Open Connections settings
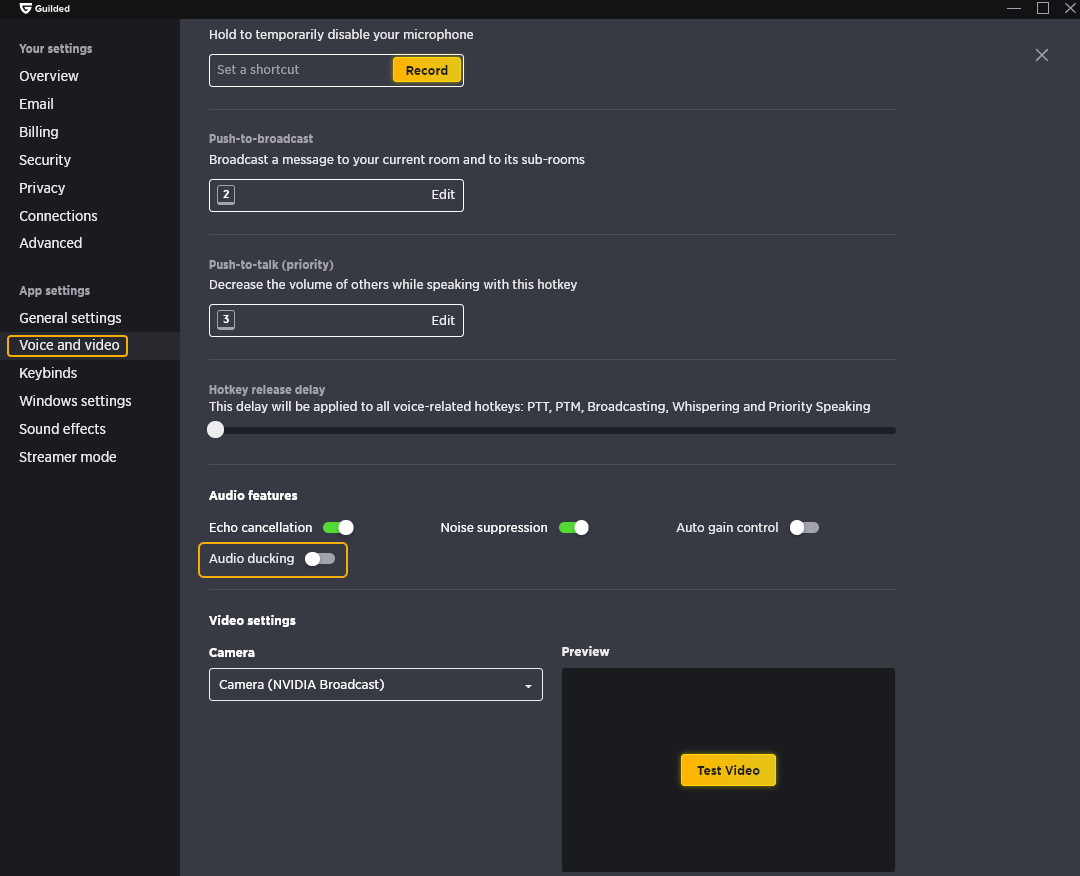The image size is (1080, 876). click(59, 216)
